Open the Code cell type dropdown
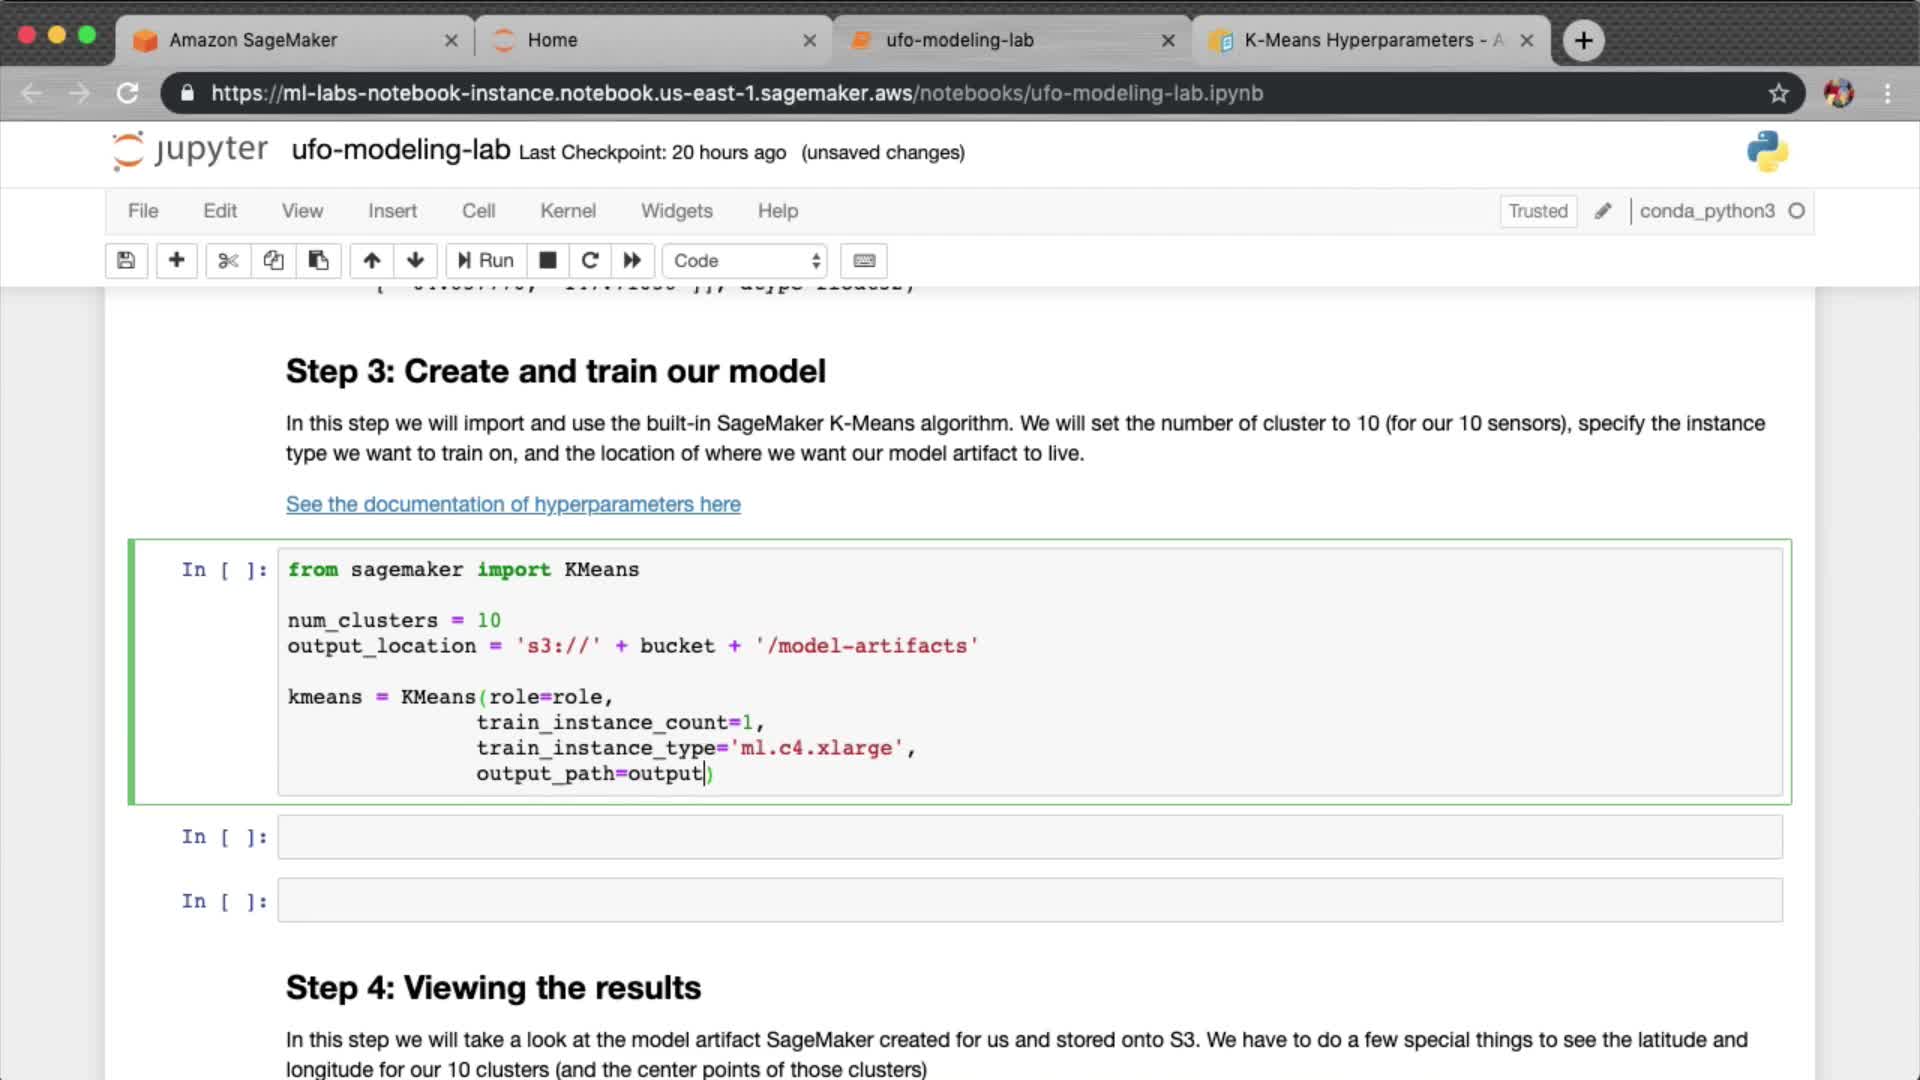This screenshot has height=1080, width=1920. tap(745, 261)
